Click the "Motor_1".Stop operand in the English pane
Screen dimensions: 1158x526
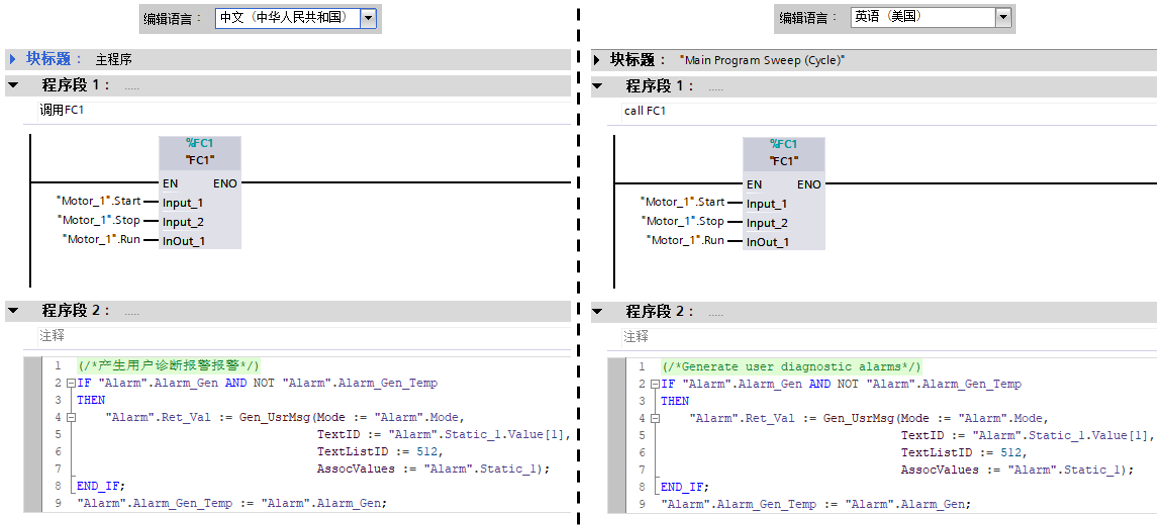(684, 221)
